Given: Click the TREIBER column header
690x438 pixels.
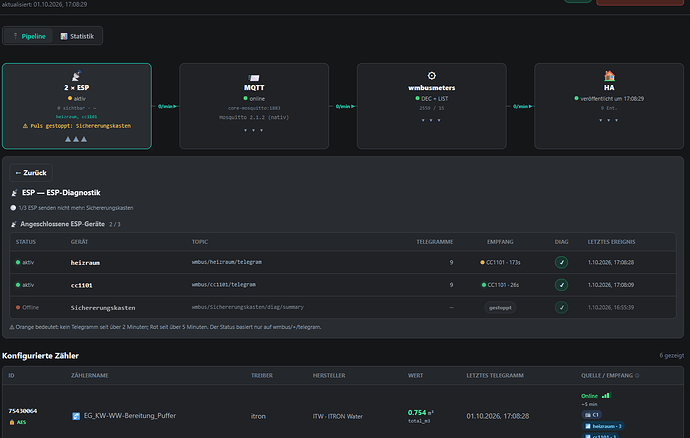Looking at the screenshot, I should tap(262, 375).
